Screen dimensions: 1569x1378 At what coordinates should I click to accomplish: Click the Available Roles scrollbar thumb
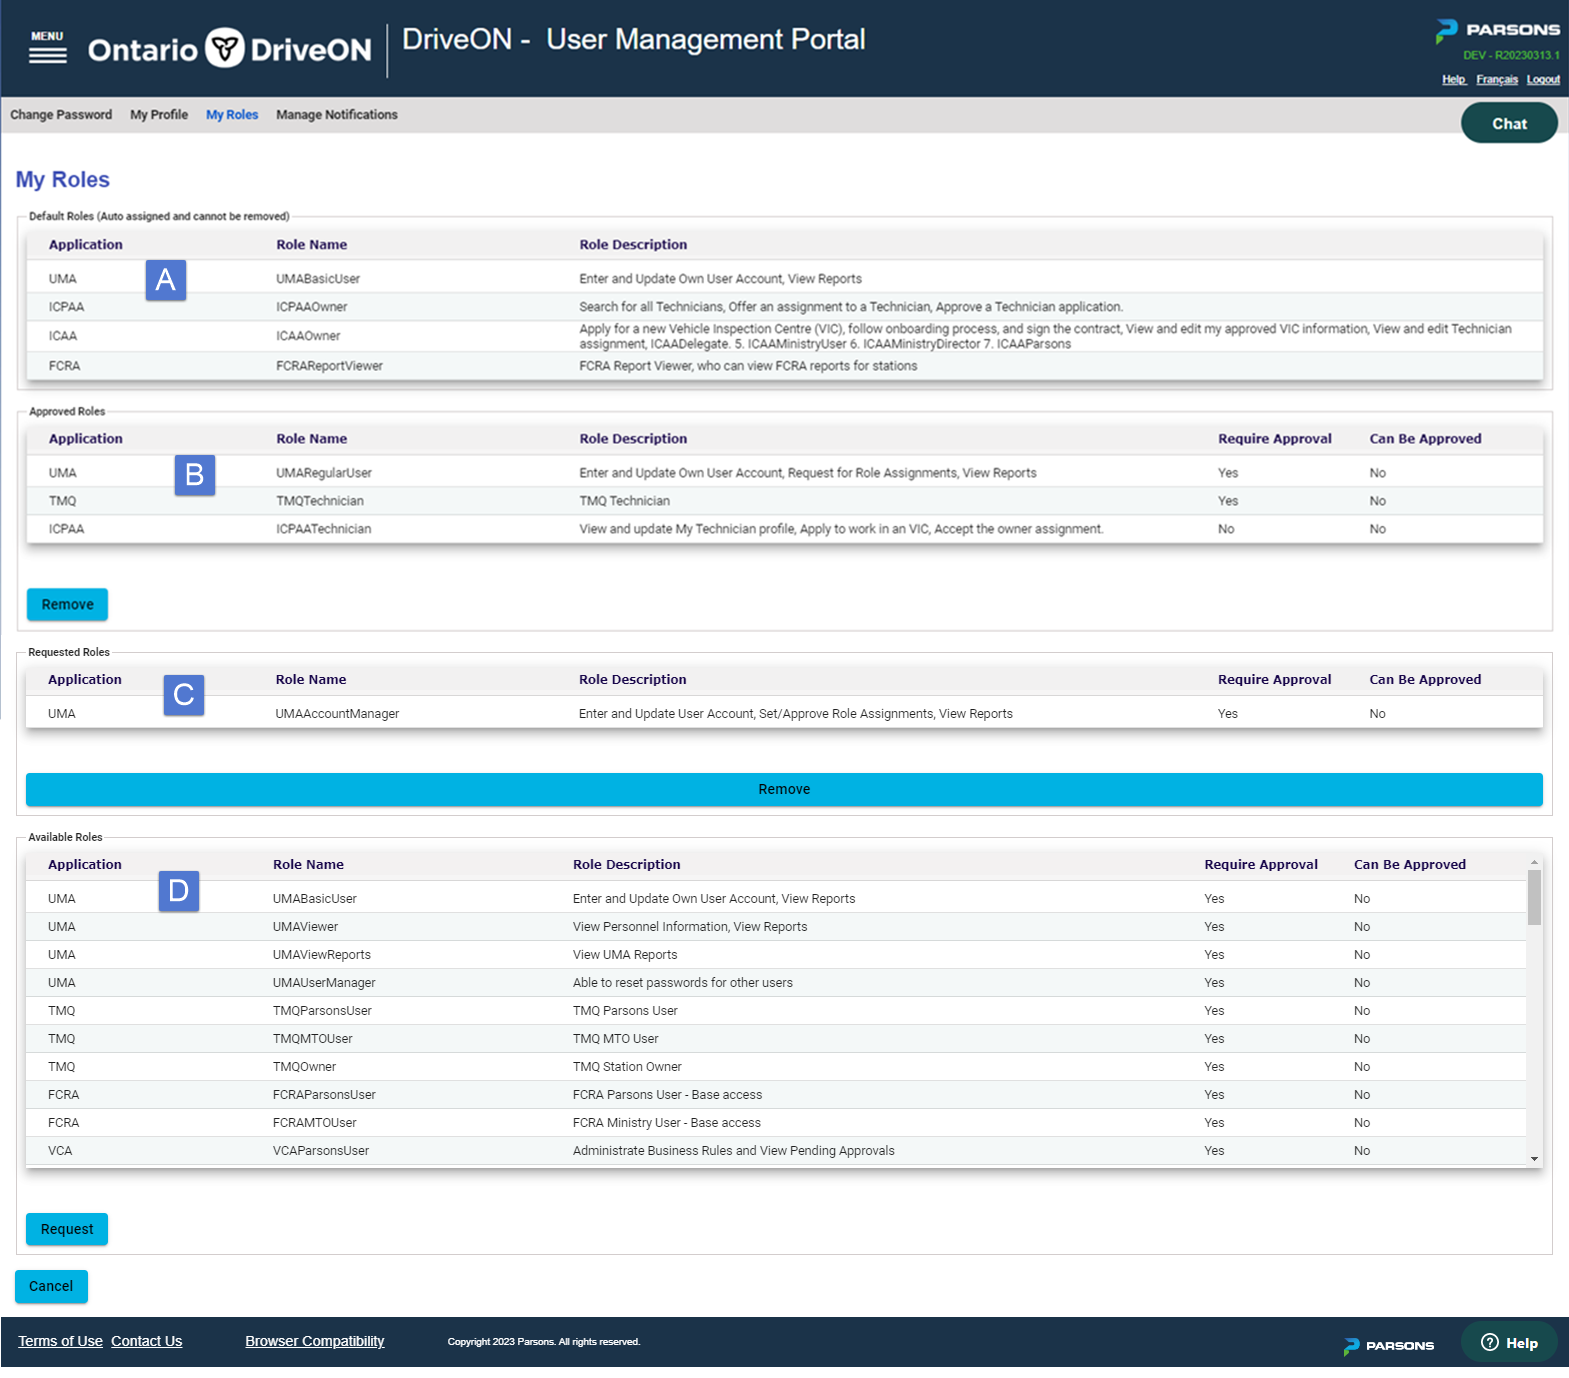click(x=1534, y=897)
